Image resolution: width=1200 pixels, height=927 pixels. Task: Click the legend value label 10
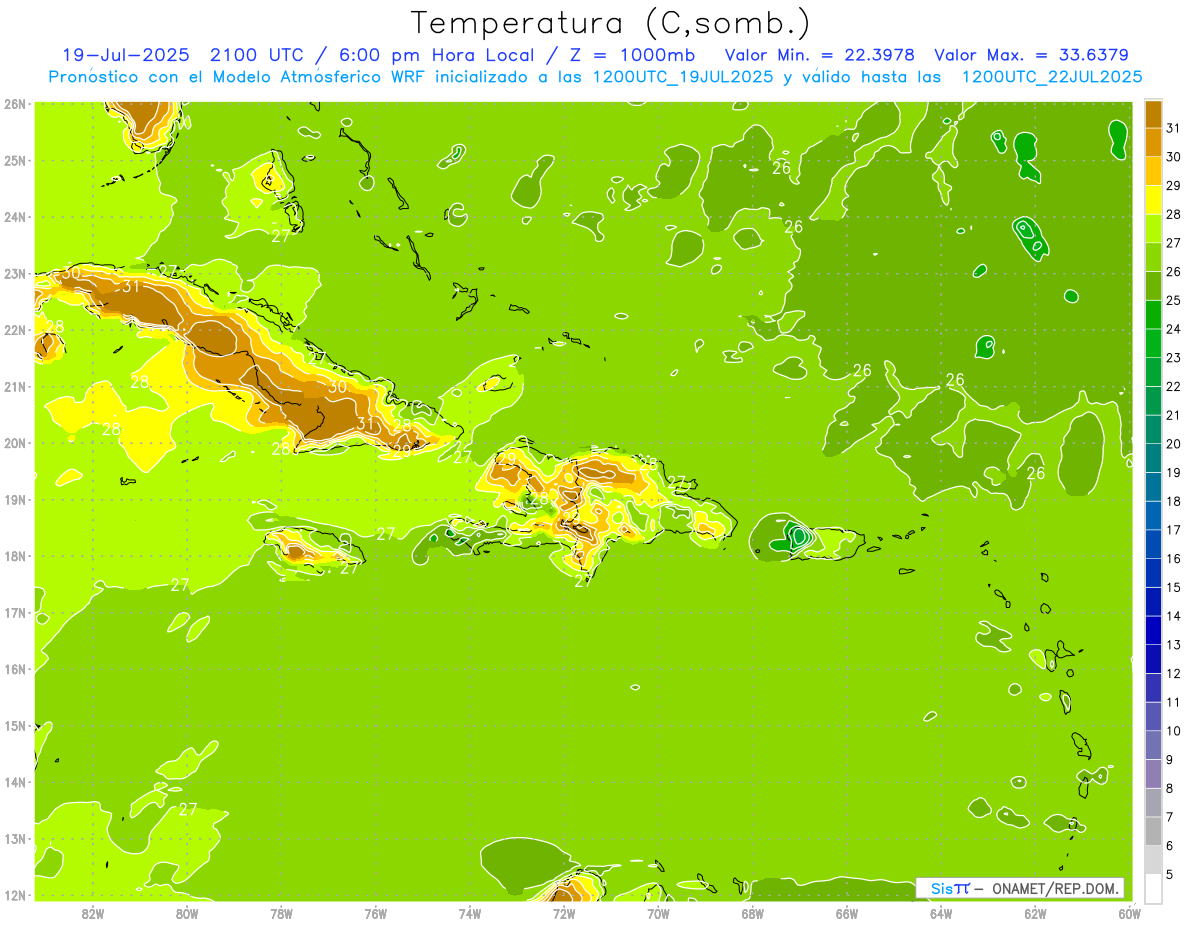(x=1174, y=731)
